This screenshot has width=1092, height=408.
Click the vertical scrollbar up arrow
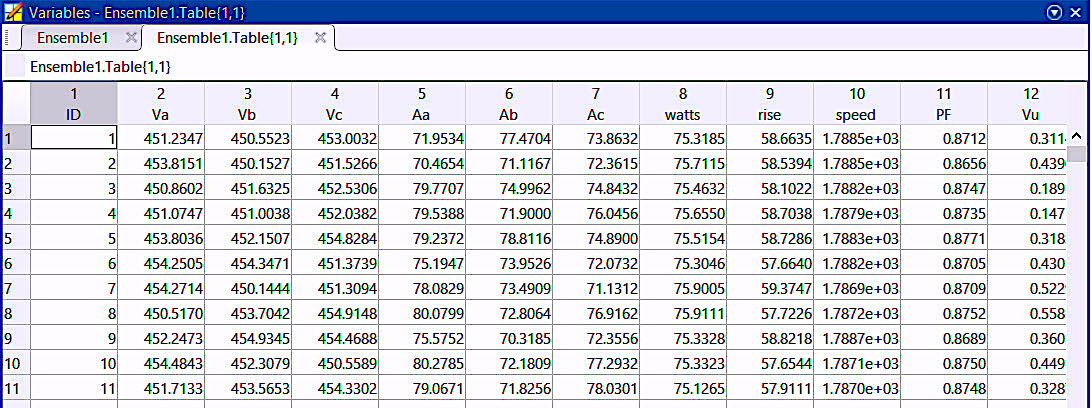coord(1077,136)
